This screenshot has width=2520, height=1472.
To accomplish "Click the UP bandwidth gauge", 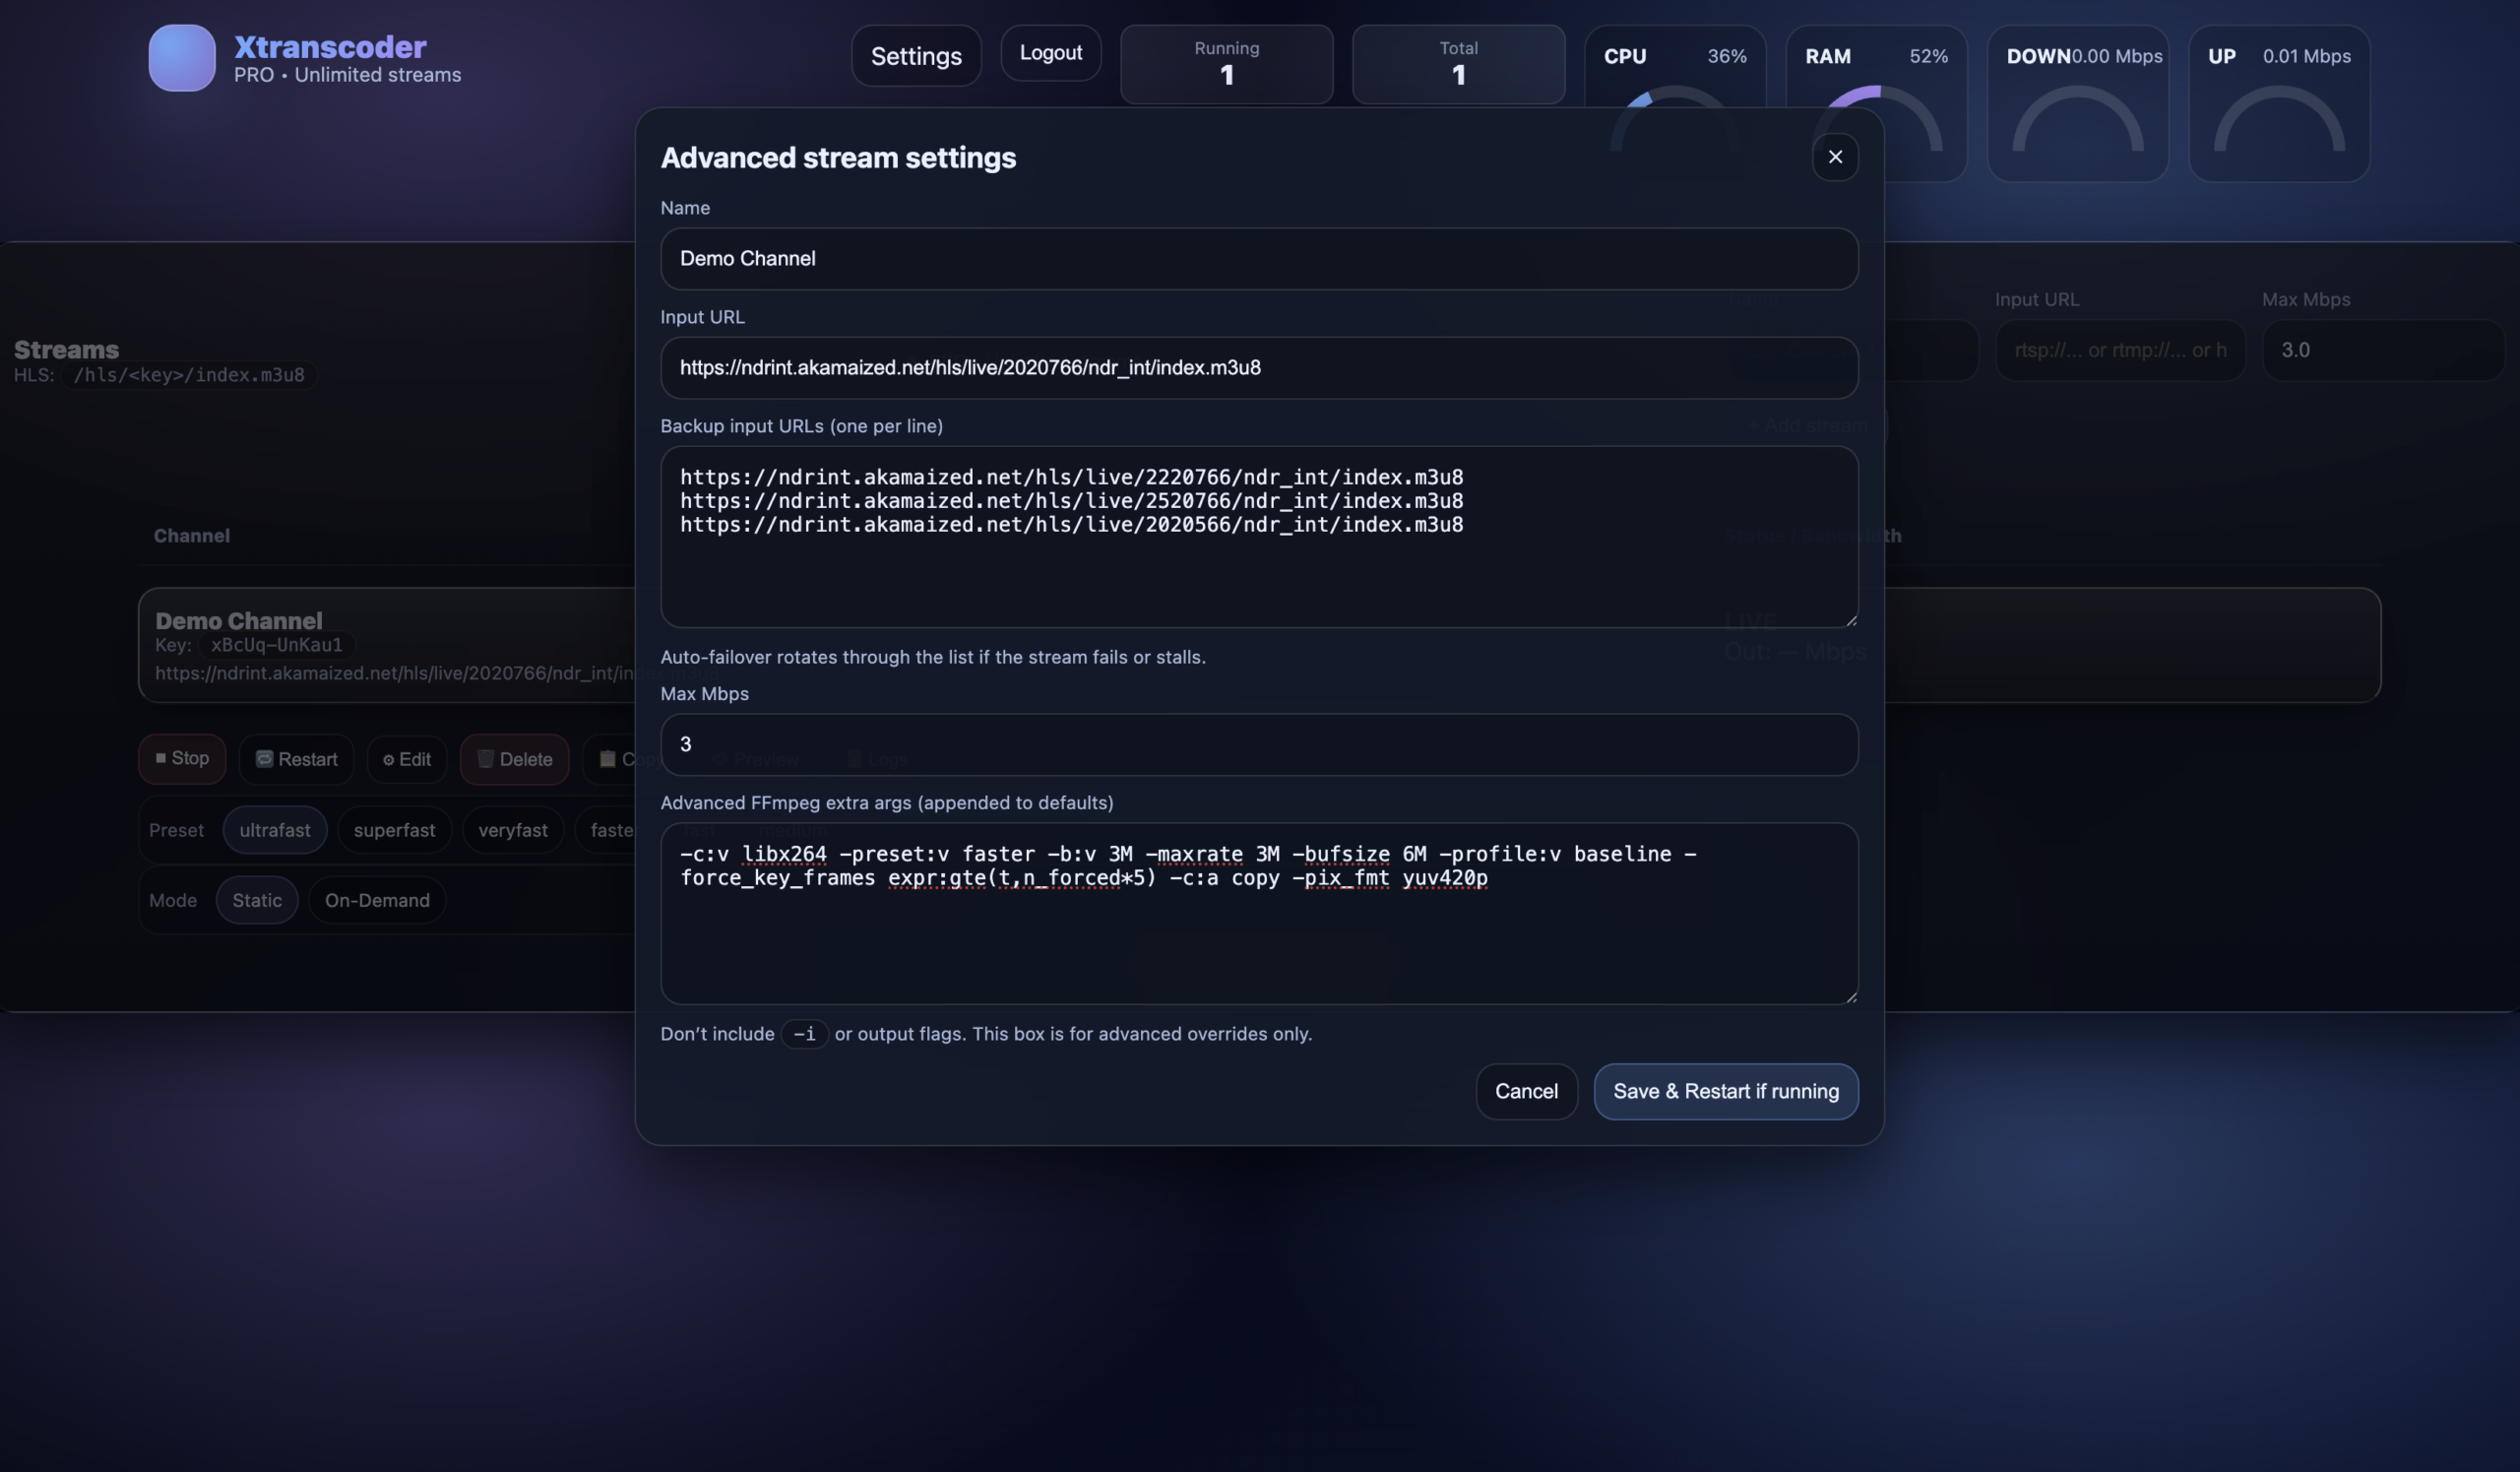I will [2279, 103].
